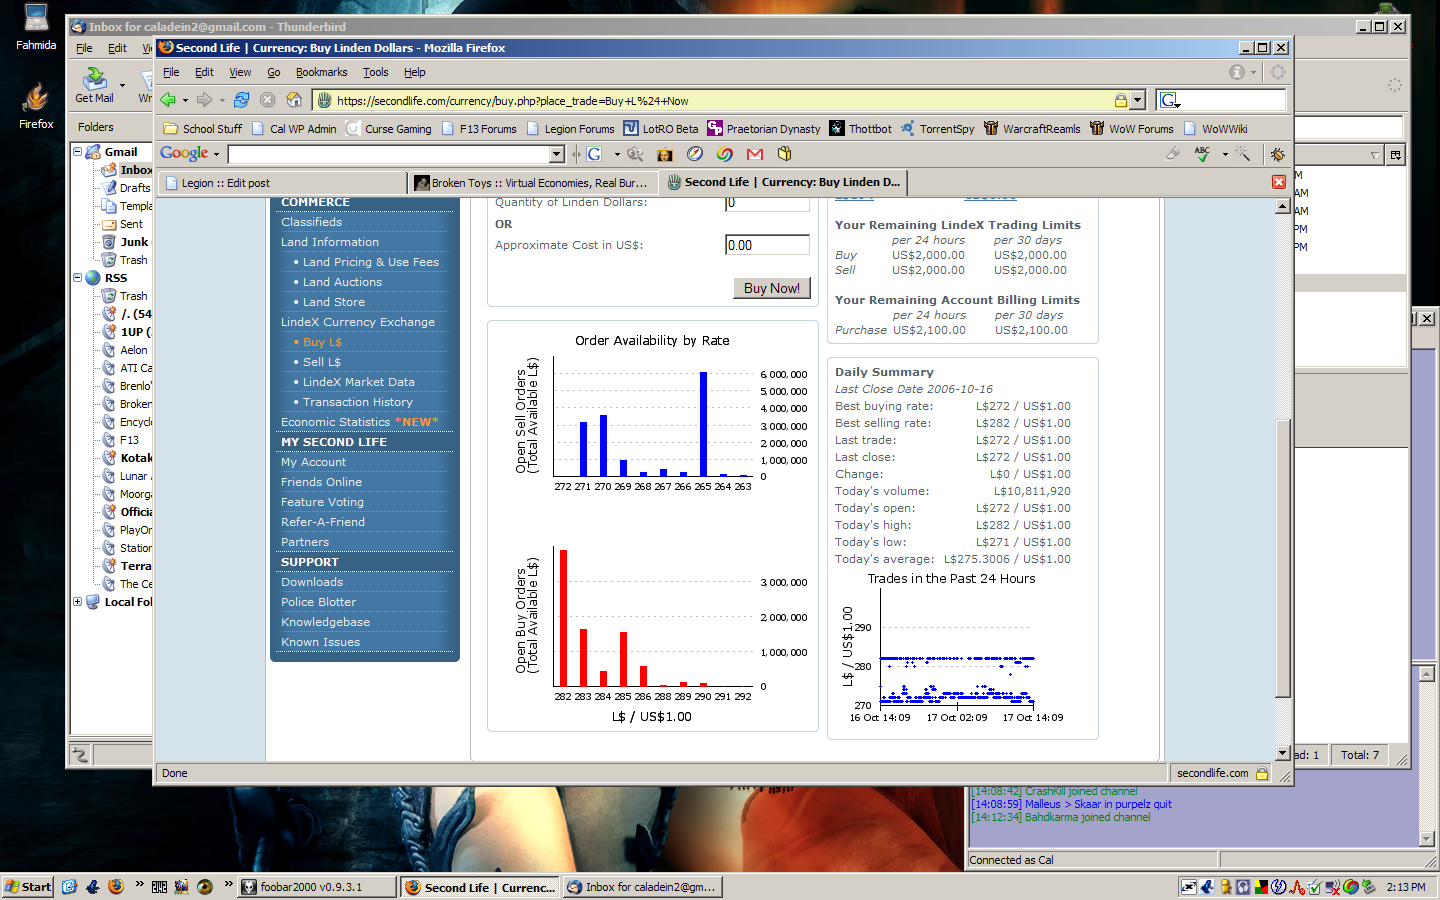
Task: Open WarcraftRealms bookmark
Action: pyautogui.click(x=1032, y=129)
